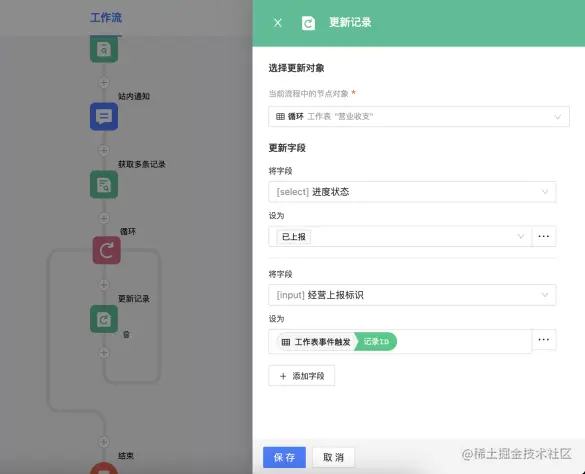The image size is (585, 474).
Task: Open the 站内通知 node icon in the workflow
Action: pyautogui.click(x=104, y=116)
